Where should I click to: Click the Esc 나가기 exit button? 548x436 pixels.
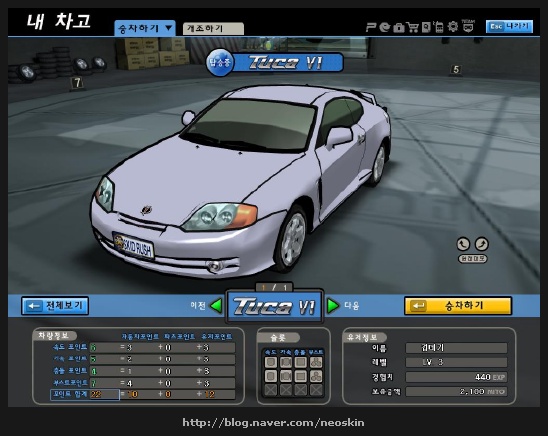pos(510,27)
